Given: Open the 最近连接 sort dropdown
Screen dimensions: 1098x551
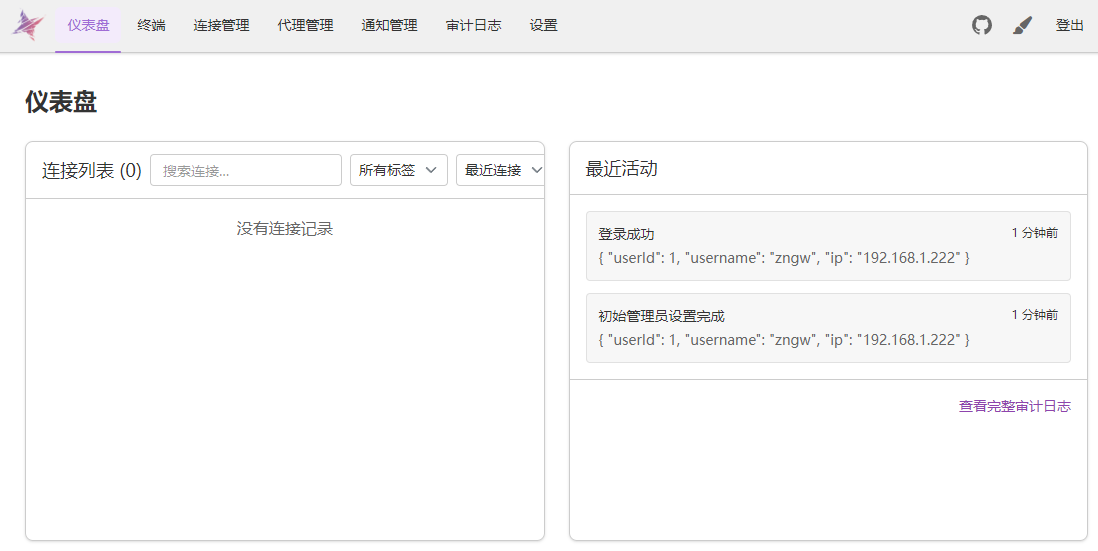Looking at the screenshot, I should pos(500,170).
